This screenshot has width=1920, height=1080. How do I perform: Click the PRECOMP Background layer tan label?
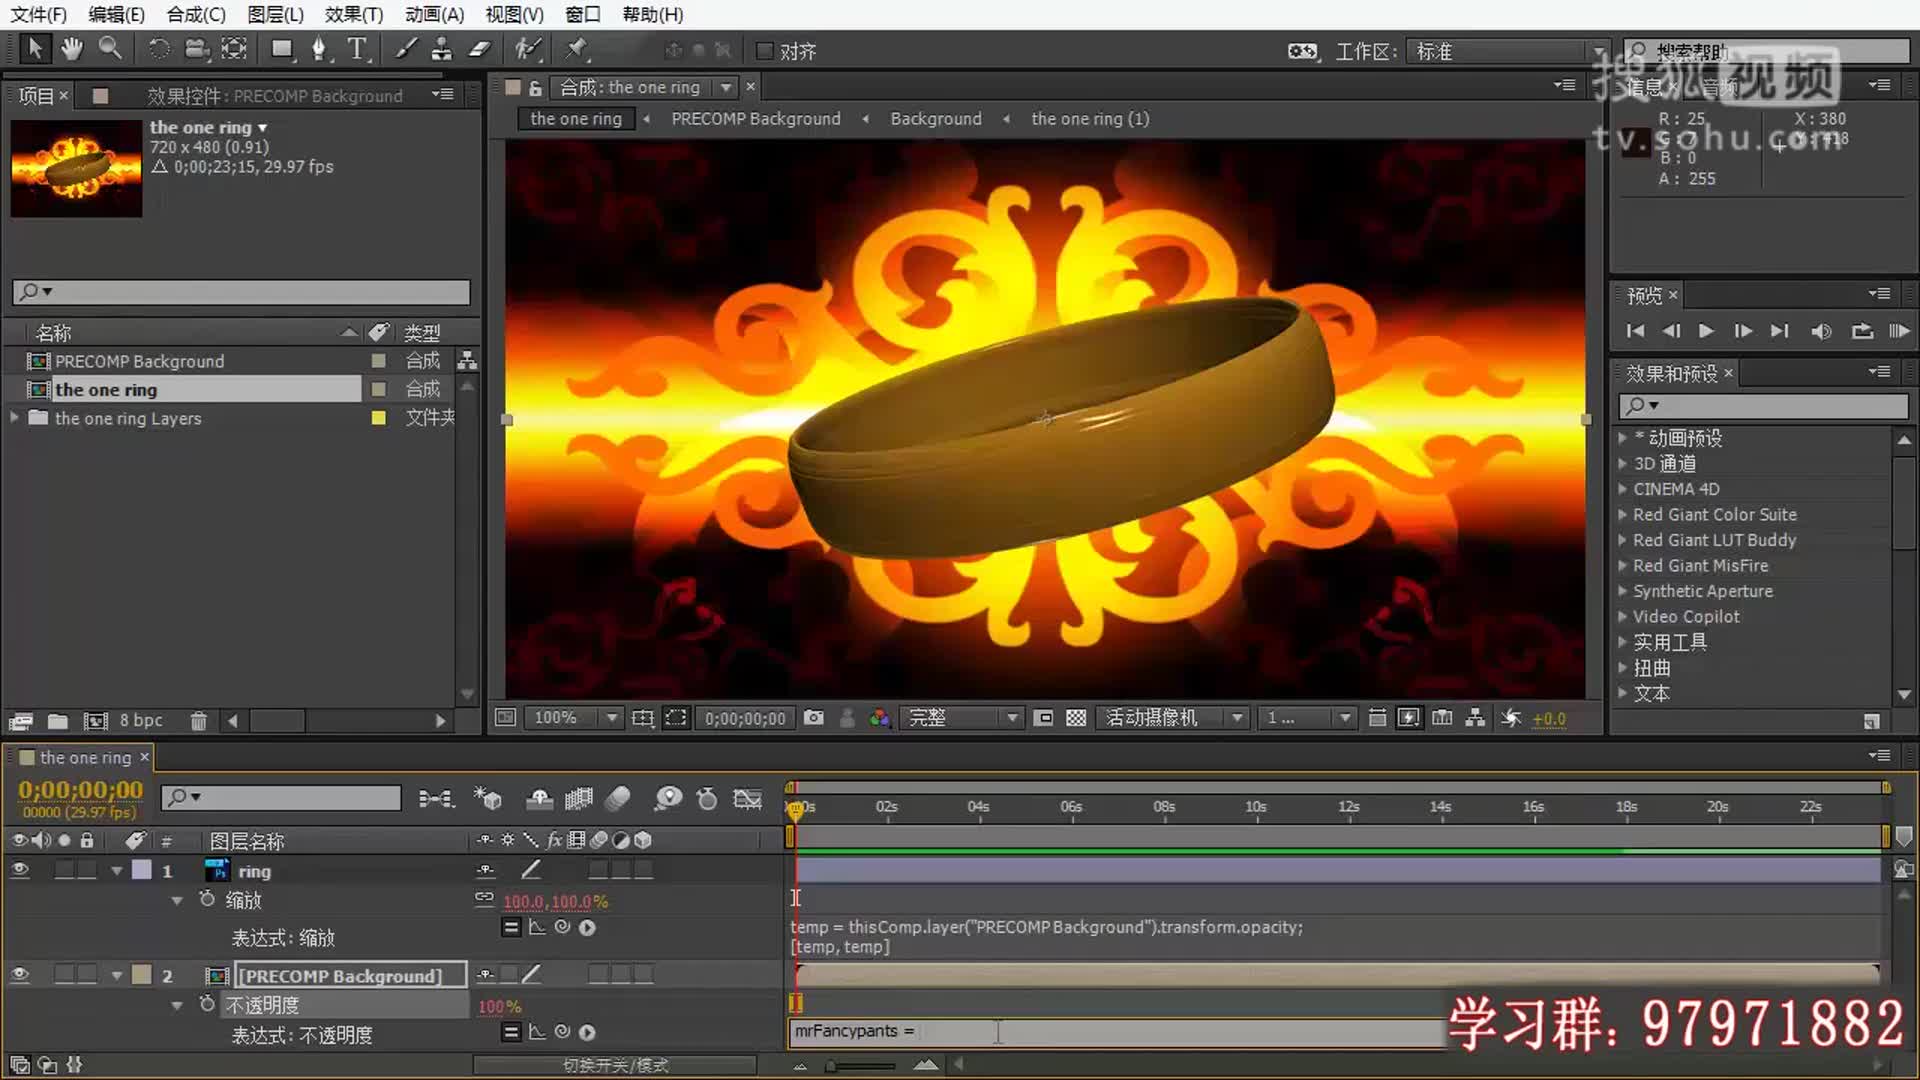coord(142,975)
